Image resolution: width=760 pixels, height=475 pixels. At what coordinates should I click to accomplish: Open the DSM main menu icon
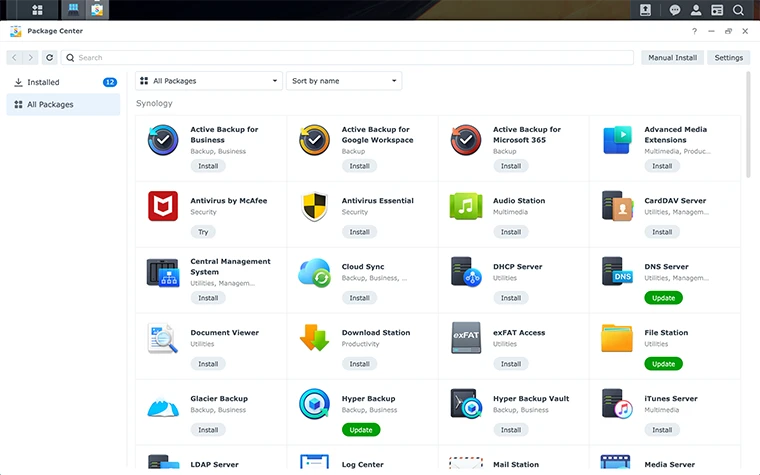[x=37, y=10]
